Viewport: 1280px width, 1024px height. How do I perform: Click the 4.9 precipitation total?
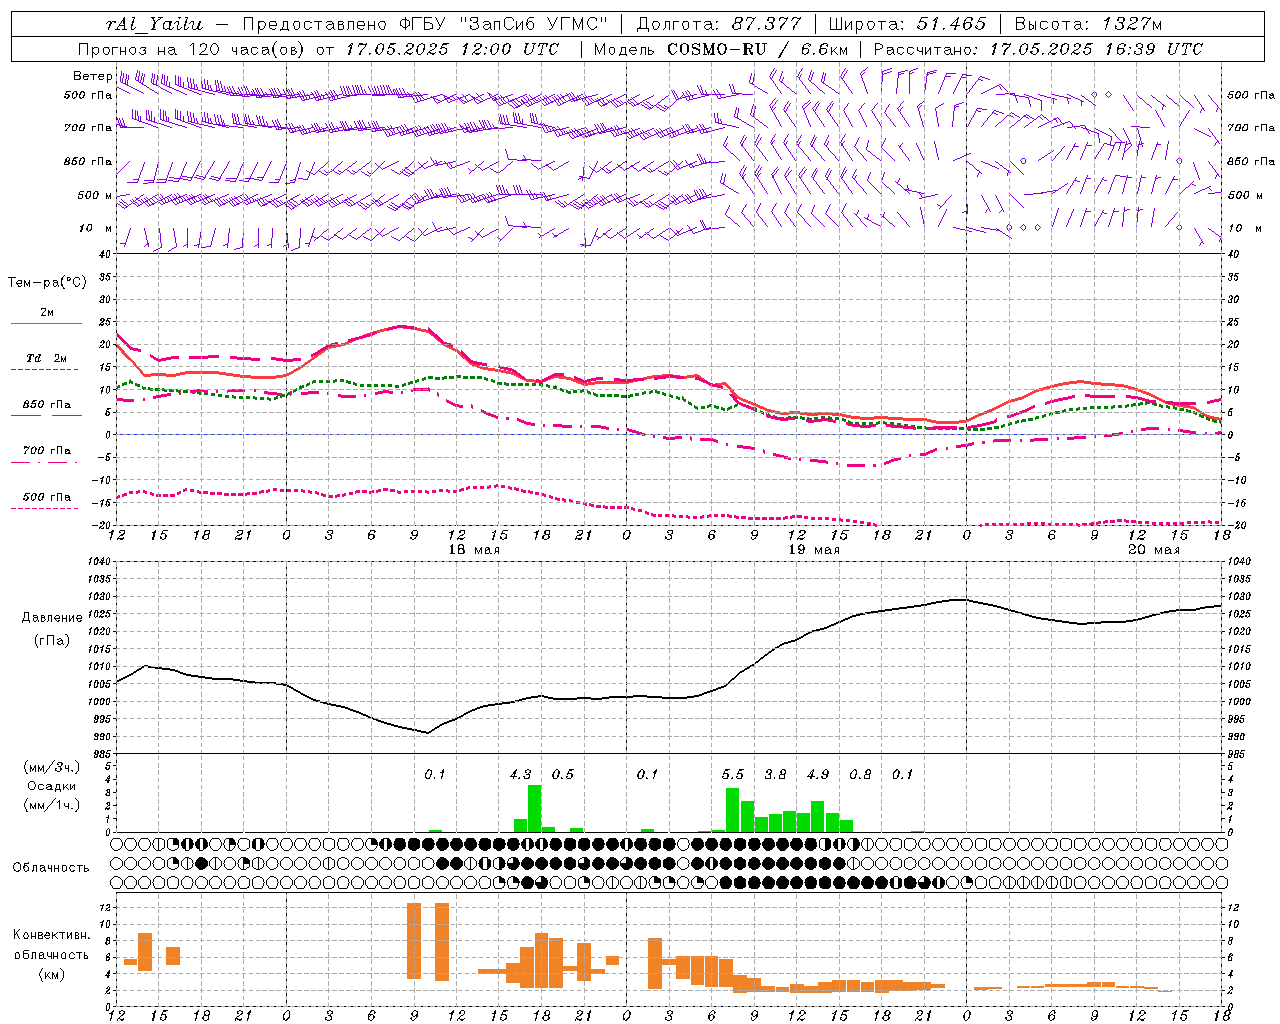(x=818, y=774)
